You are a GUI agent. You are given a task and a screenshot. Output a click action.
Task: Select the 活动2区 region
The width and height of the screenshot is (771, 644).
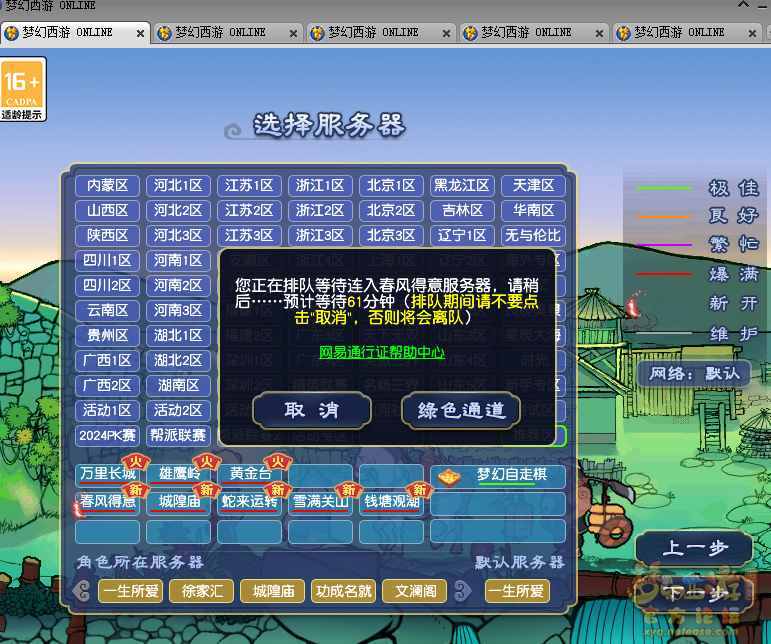[178, 410]
